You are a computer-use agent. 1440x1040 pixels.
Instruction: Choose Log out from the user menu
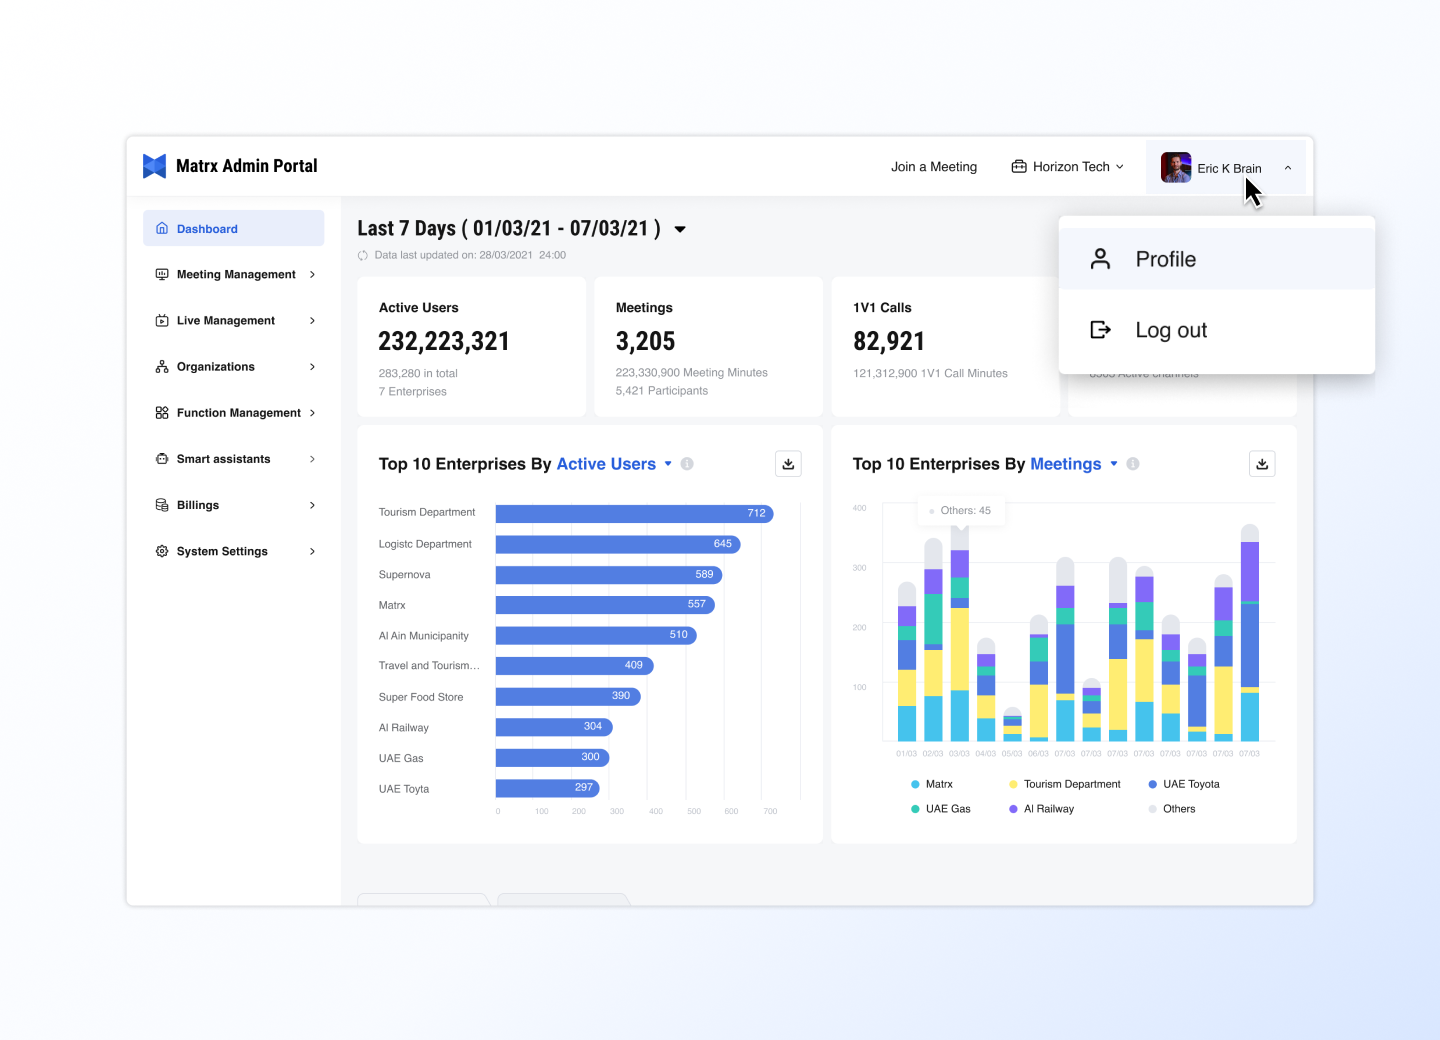(1170, 330)
